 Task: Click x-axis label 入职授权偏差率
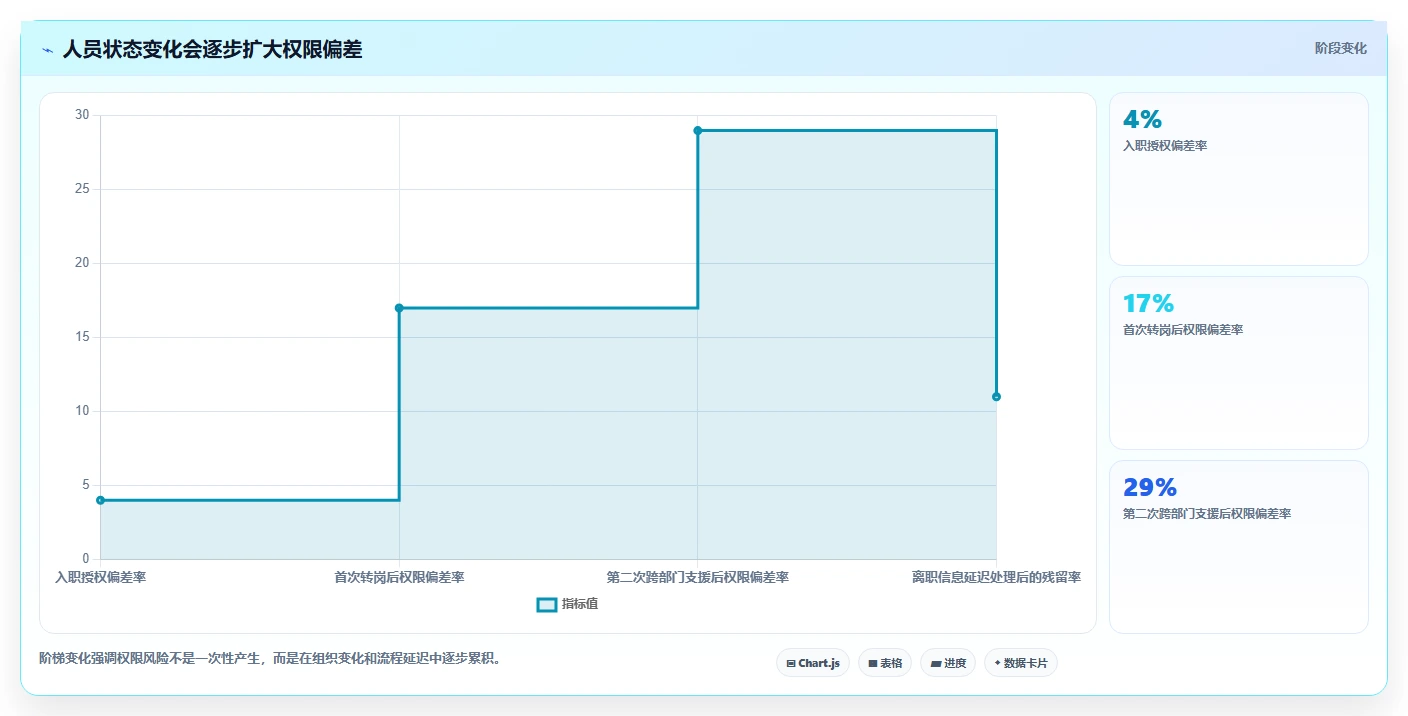(x=100, y=577)
